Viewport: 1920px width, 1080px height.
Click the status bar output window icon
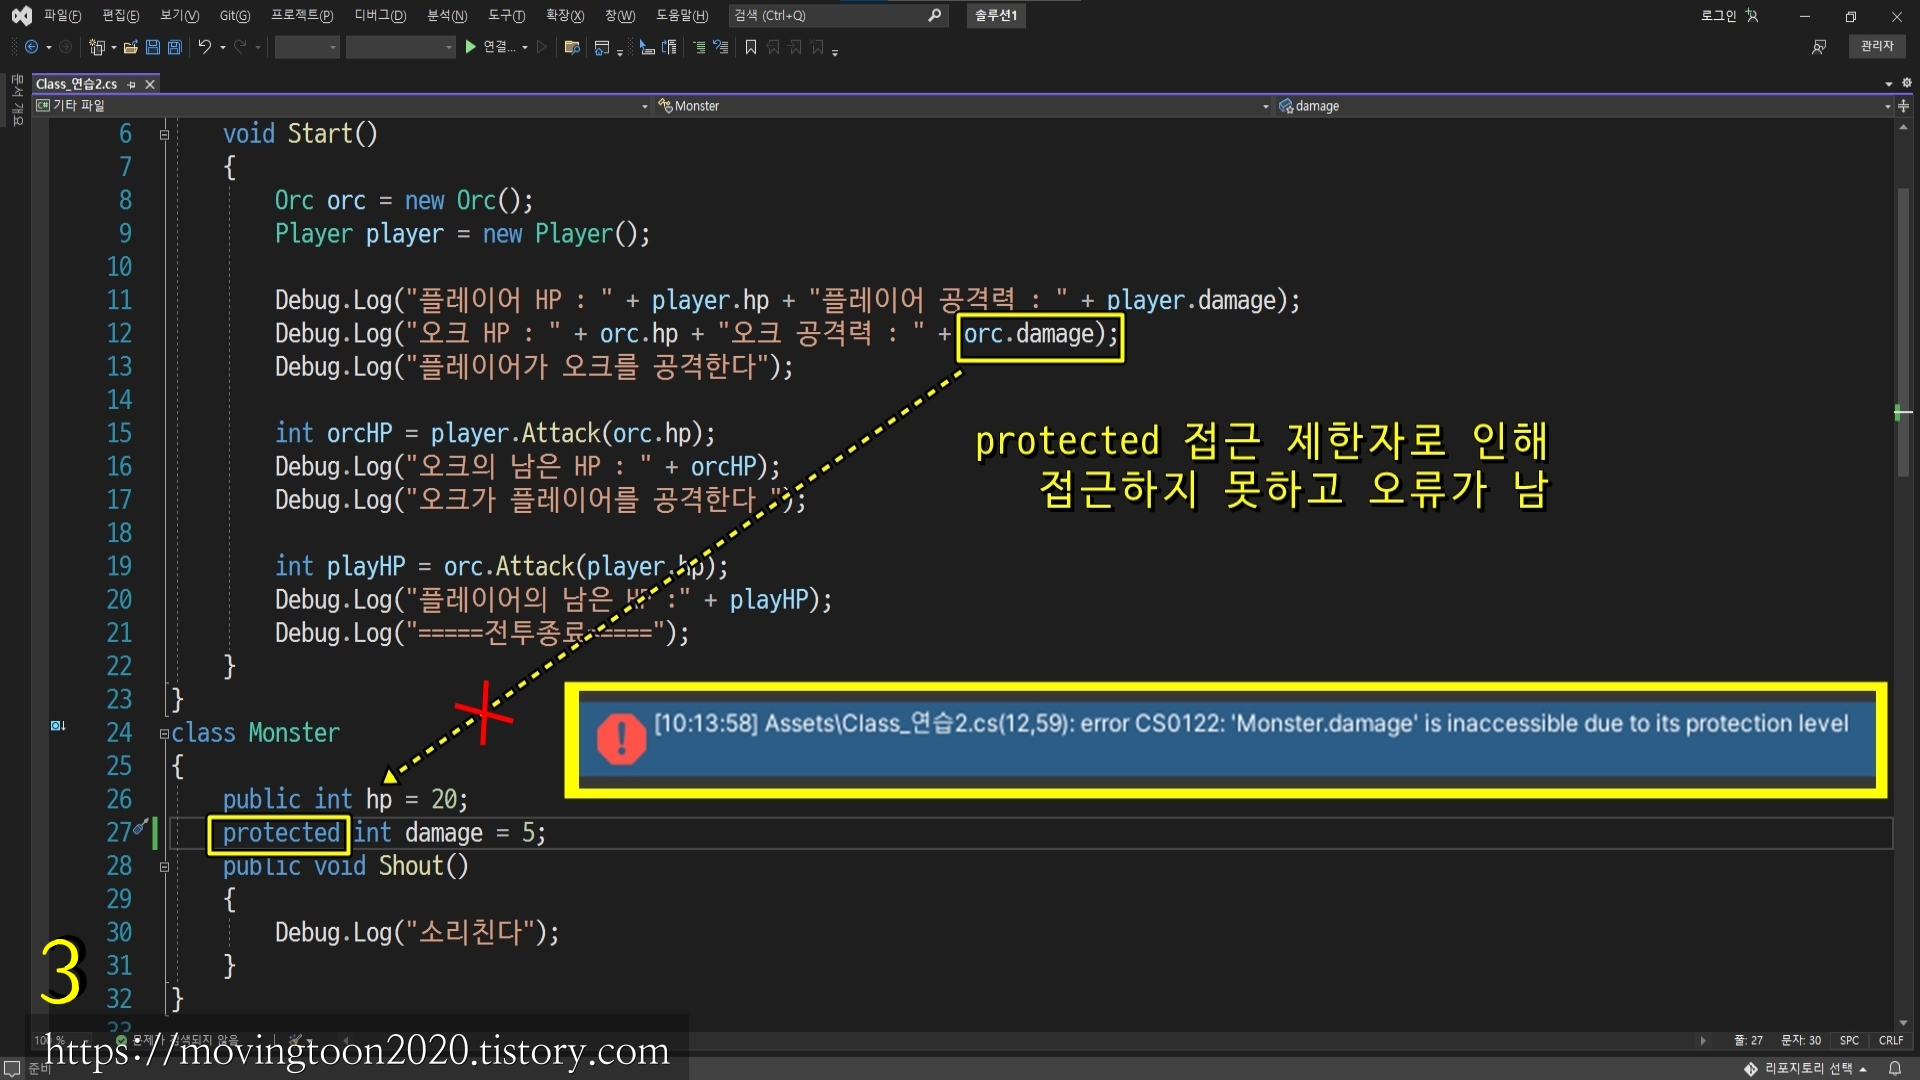click(x=12, y=1069)
